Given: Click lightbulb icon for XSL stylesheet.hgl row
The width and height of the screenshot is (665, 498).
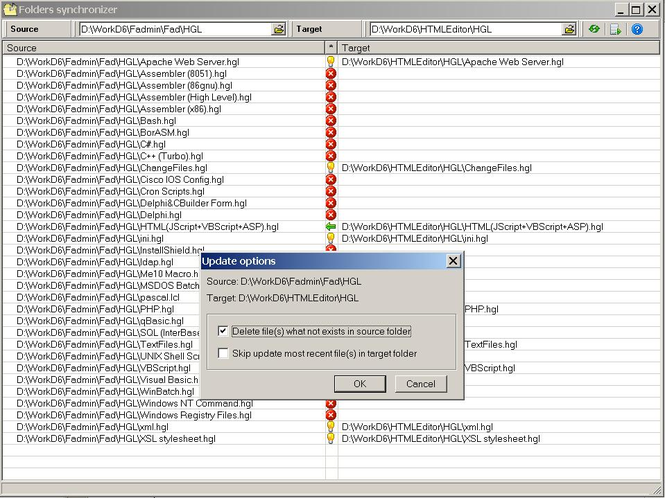Looking at the screenshot, I should [331, 439].
